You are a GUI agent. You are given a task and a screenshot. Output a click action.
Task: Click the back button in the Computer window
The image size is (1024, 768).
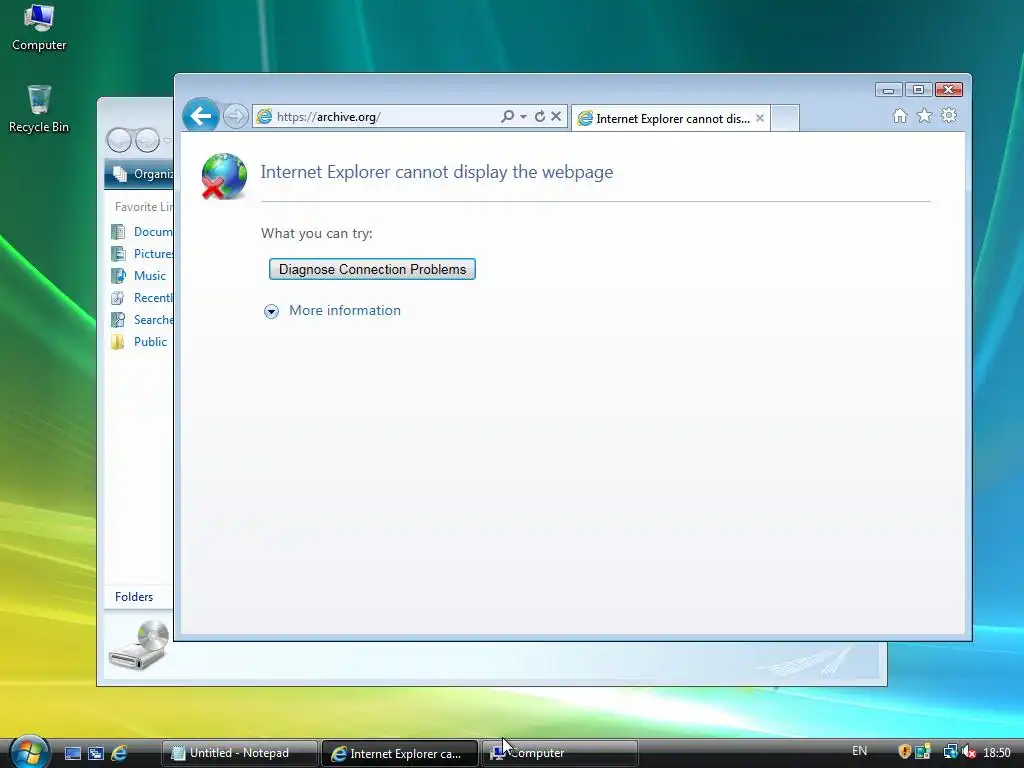point(119,140)
